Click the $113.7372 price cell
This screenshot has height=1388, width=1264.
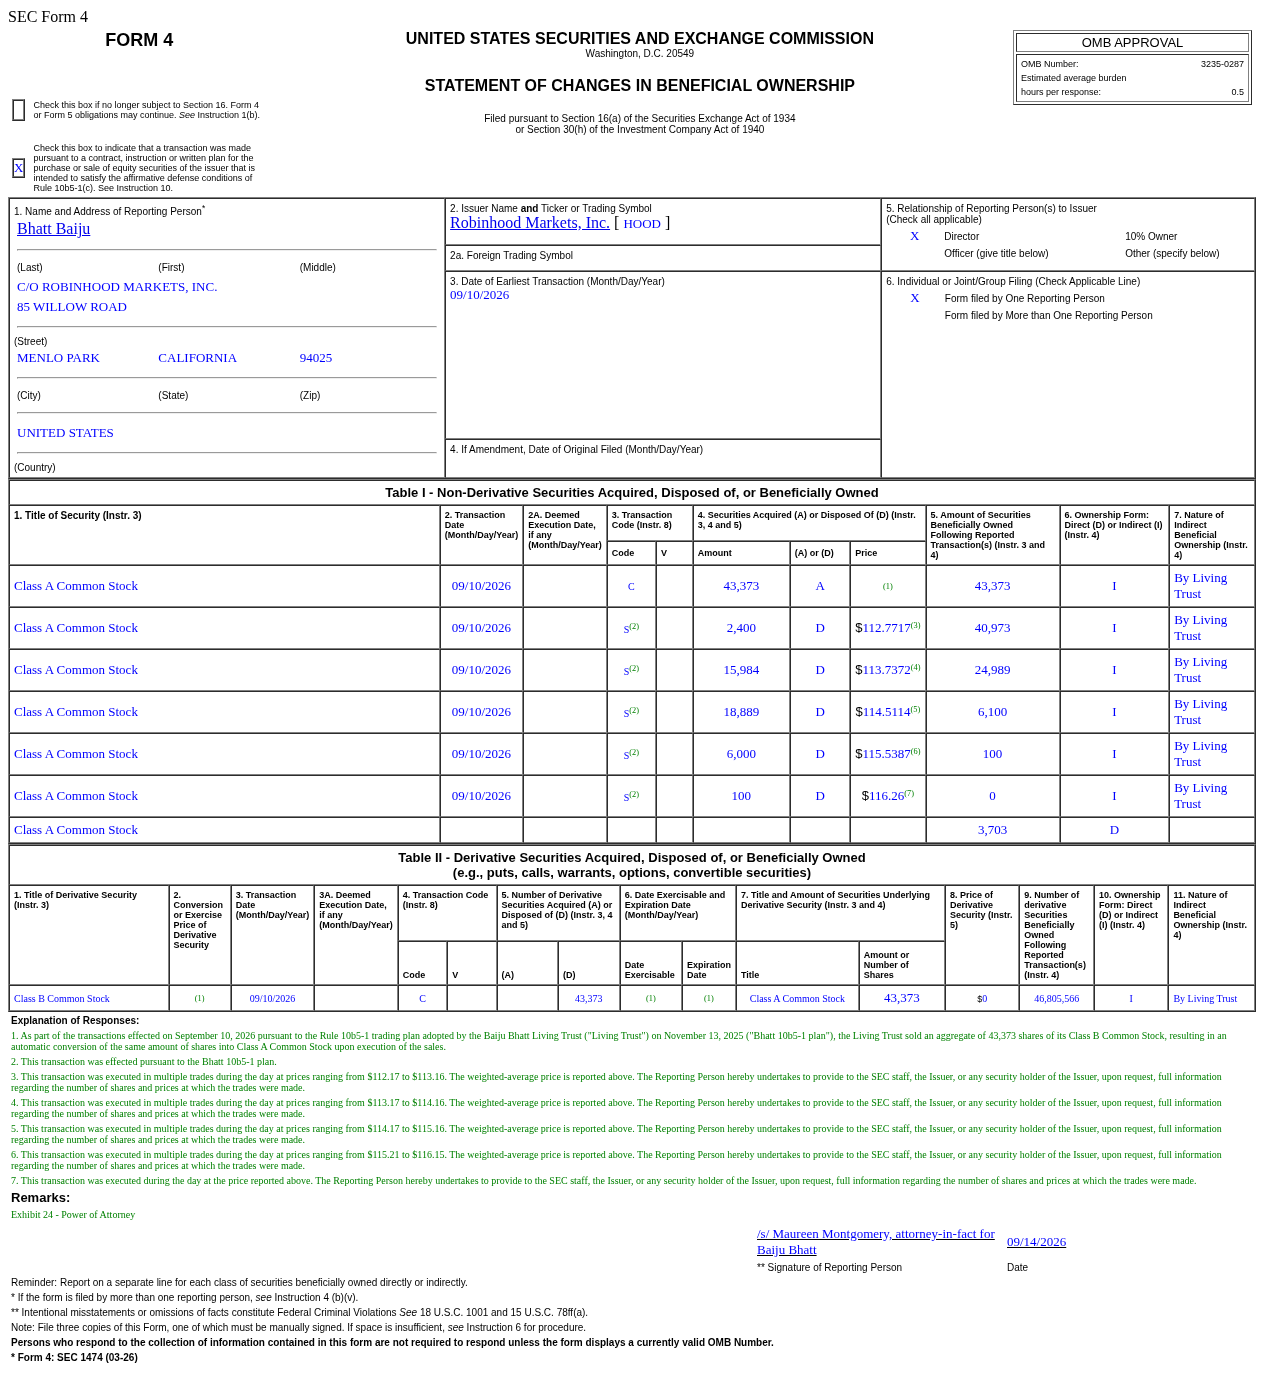click(888, 670)
